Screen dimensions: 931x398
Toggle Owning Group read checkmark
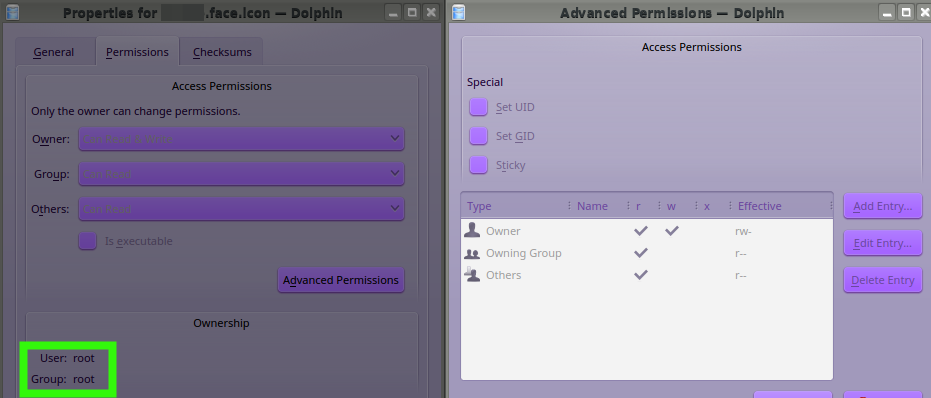click(x=640, y=253)
